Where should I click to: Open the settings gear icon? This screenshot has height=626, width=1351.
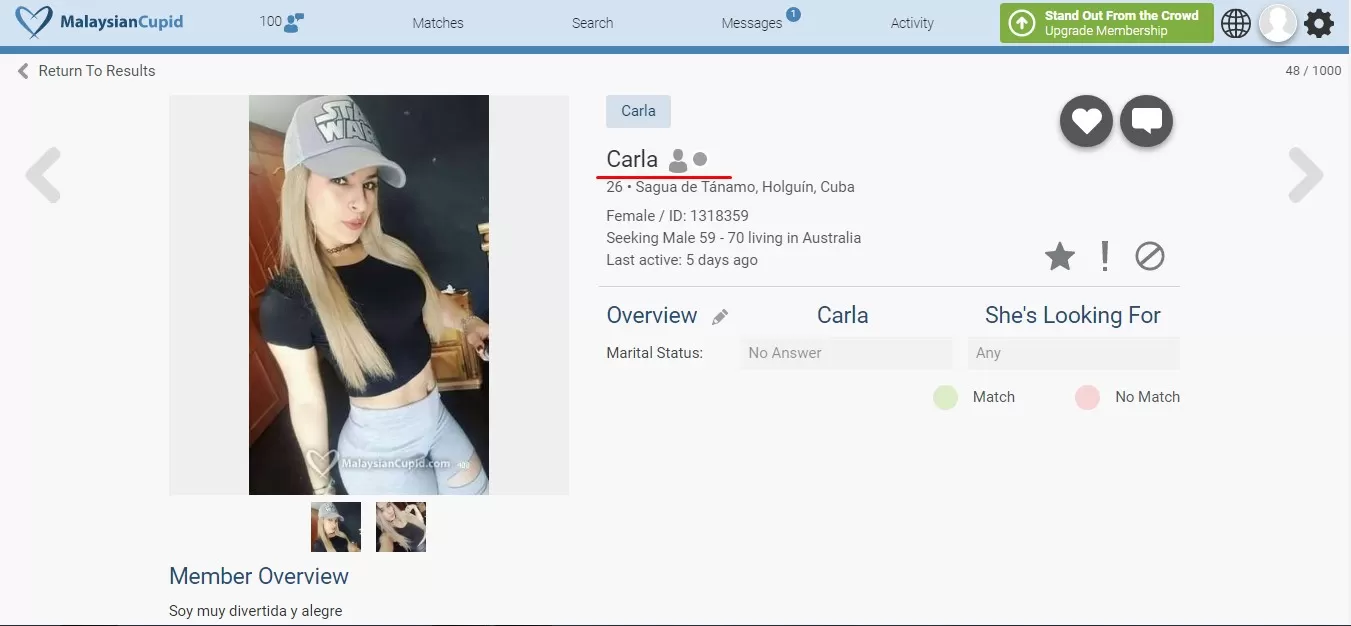coord(1319,23)
